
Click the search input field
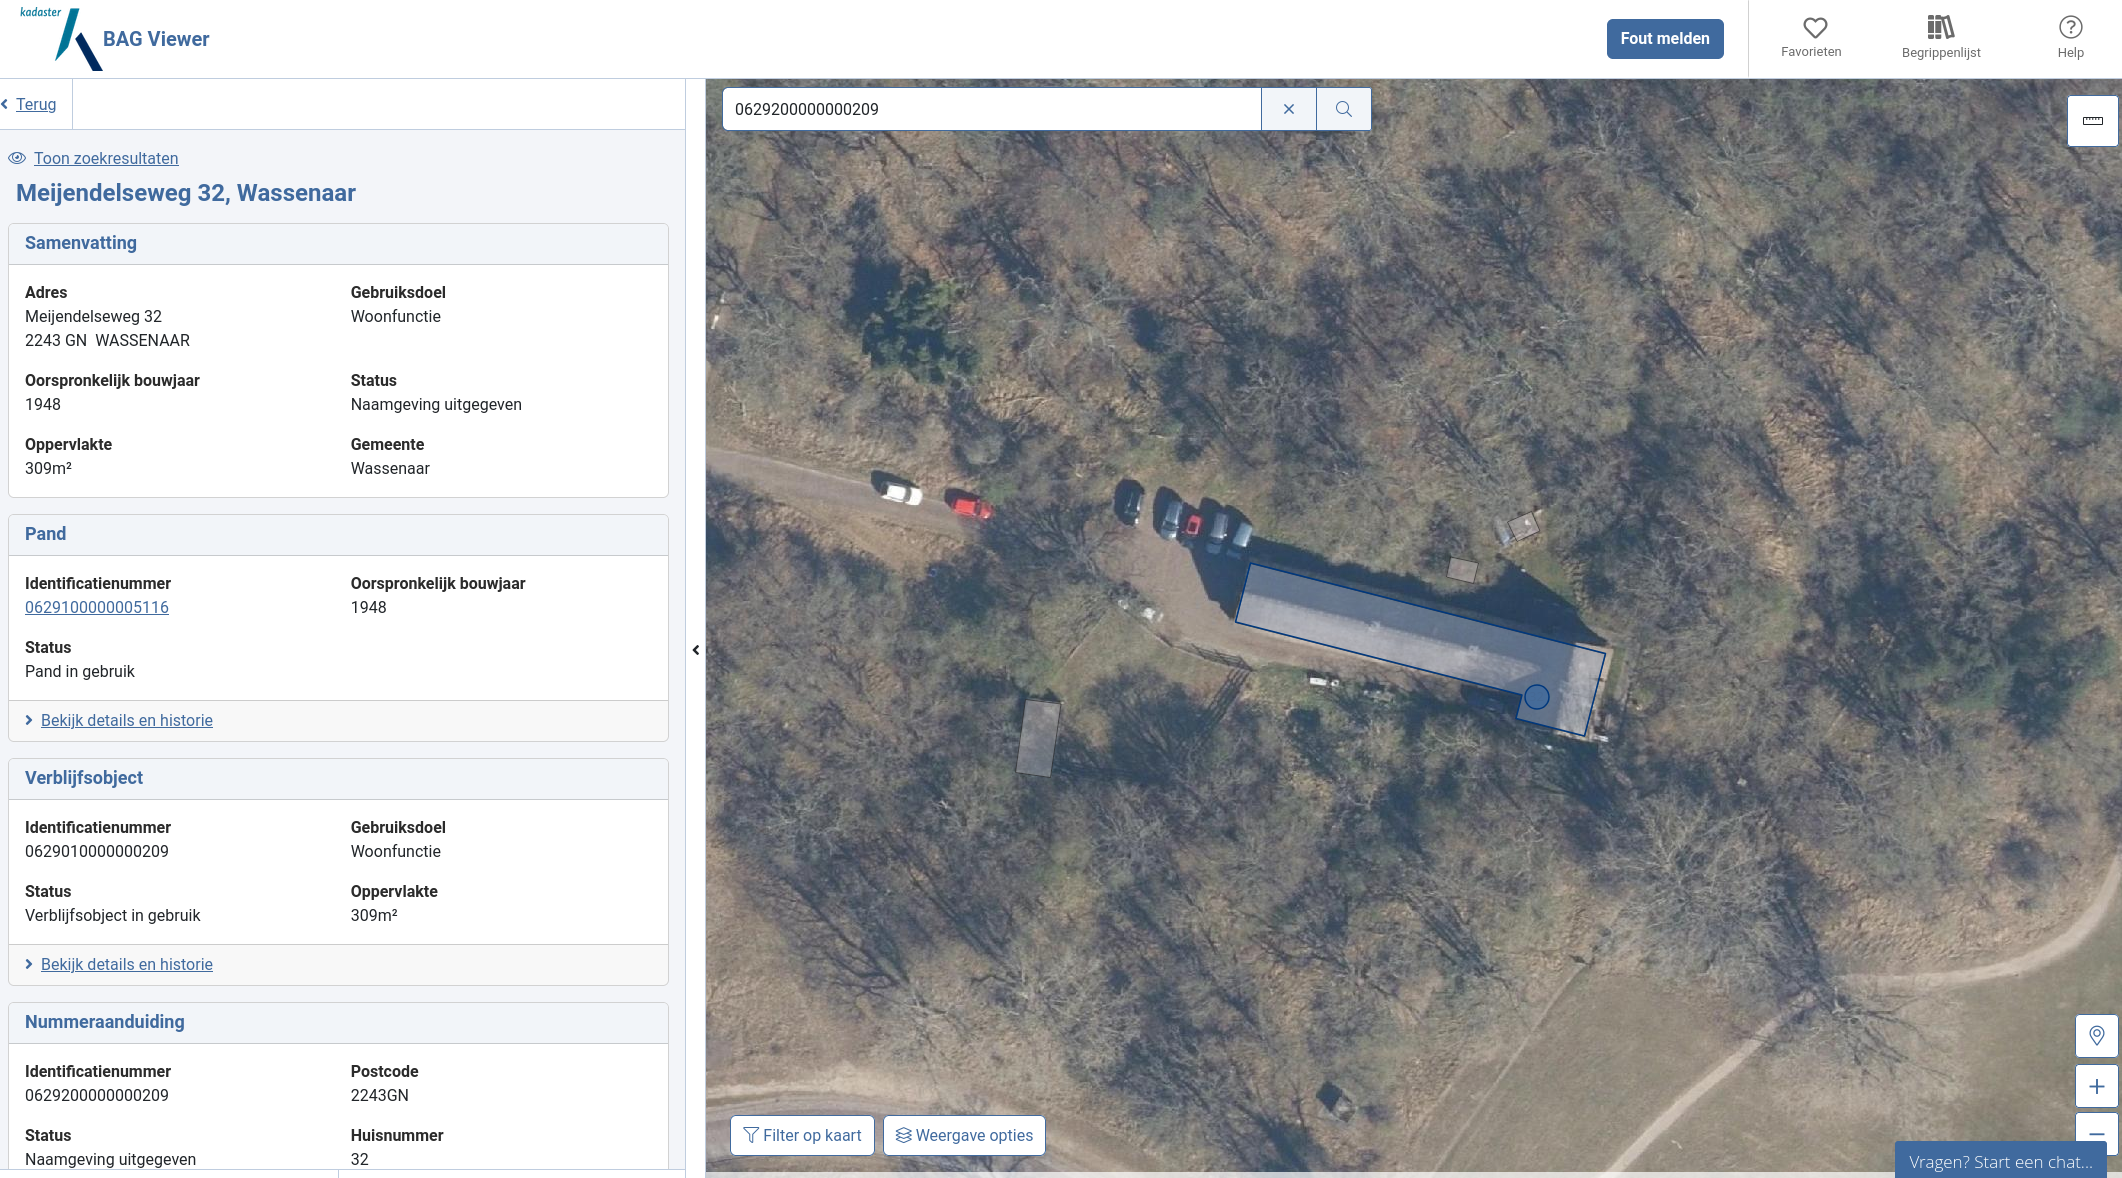992,109
